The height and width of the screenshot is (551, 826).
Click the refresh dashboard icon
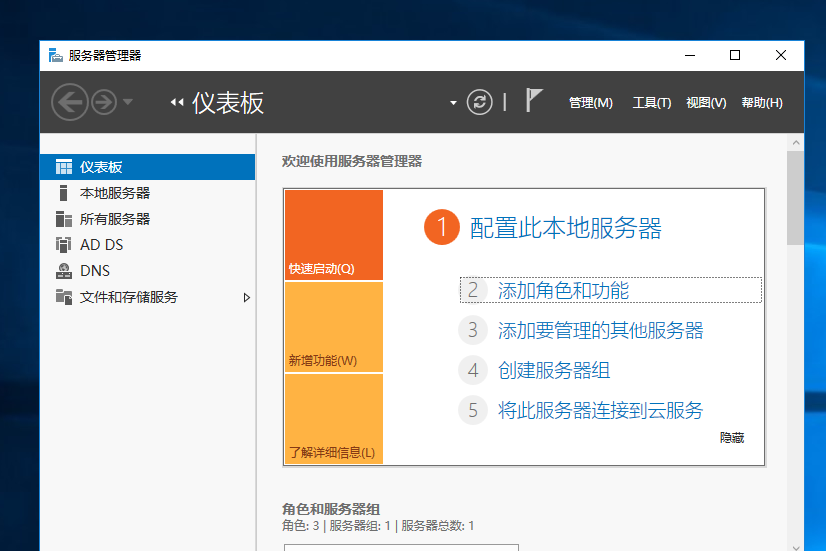point(480,102)
